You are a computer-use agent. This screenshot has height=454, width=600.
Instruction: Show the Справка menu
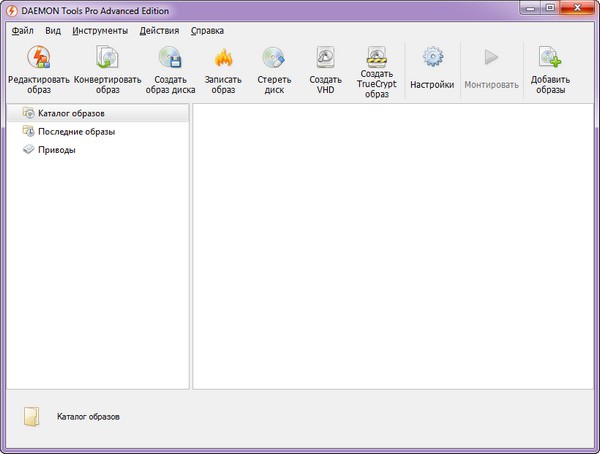pos(207,31)
